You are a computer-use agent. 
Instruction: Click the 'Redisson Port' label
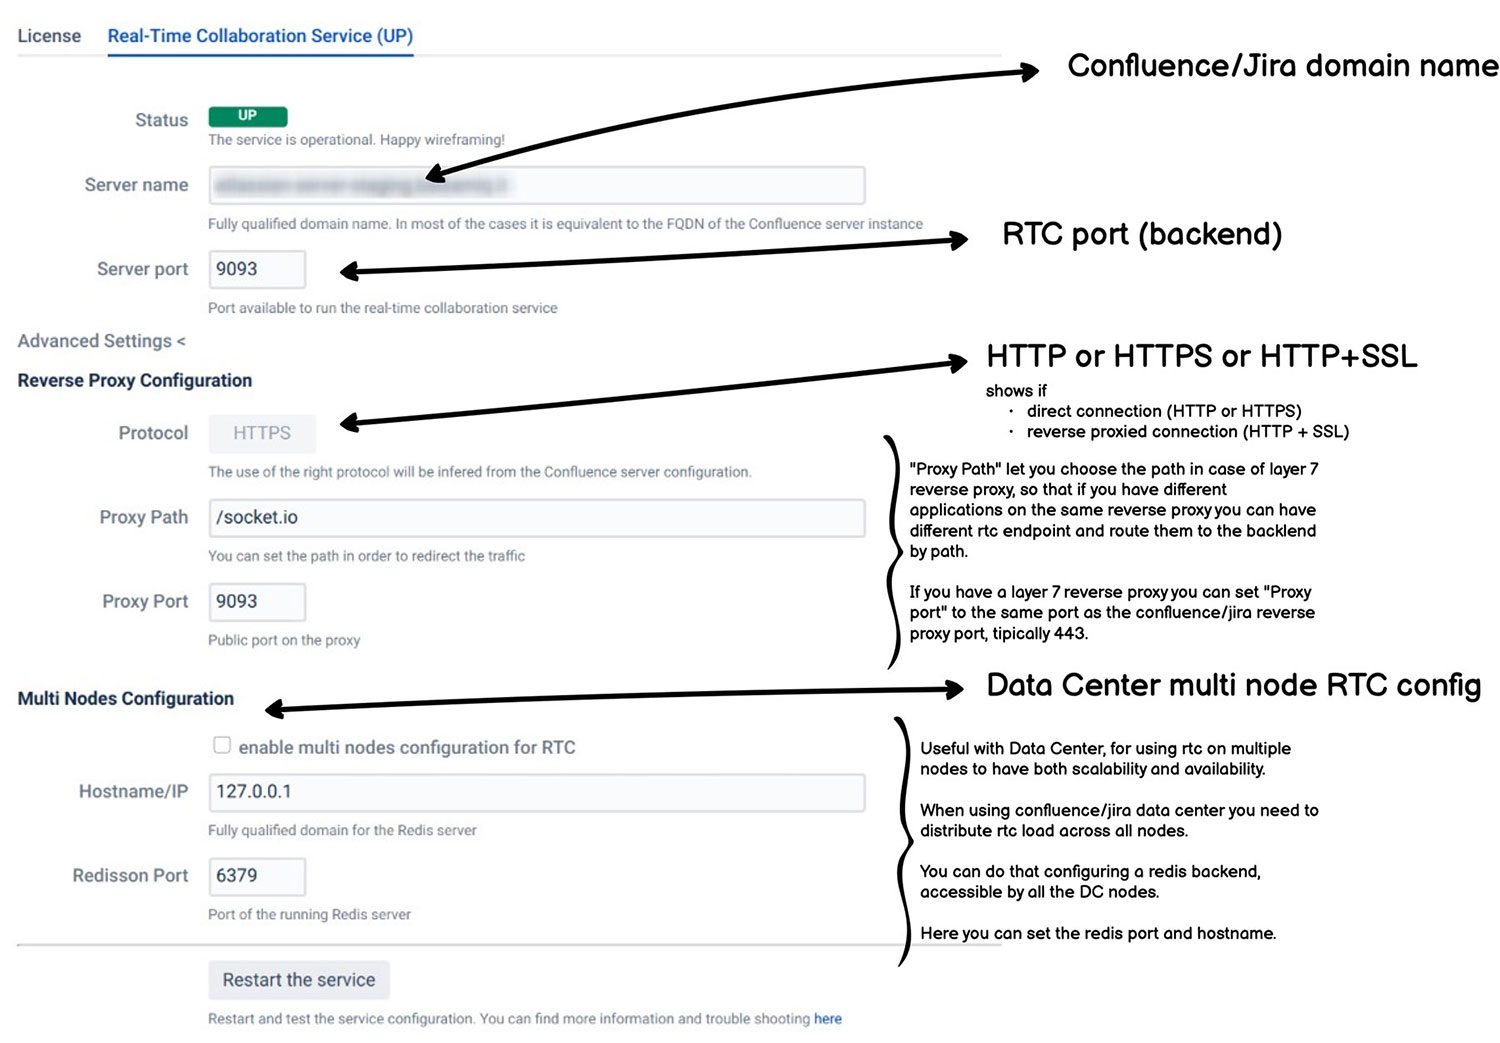130,875
